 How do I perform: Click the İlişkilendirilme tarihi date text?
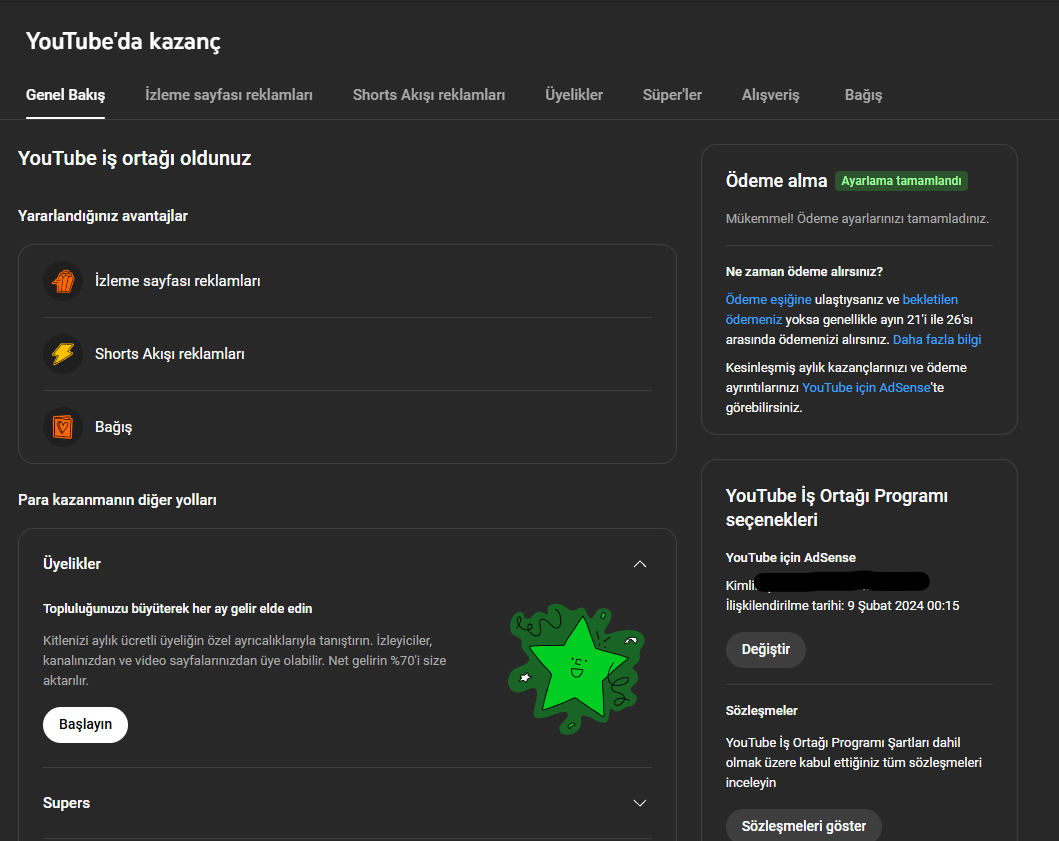(x=842, y=606)
